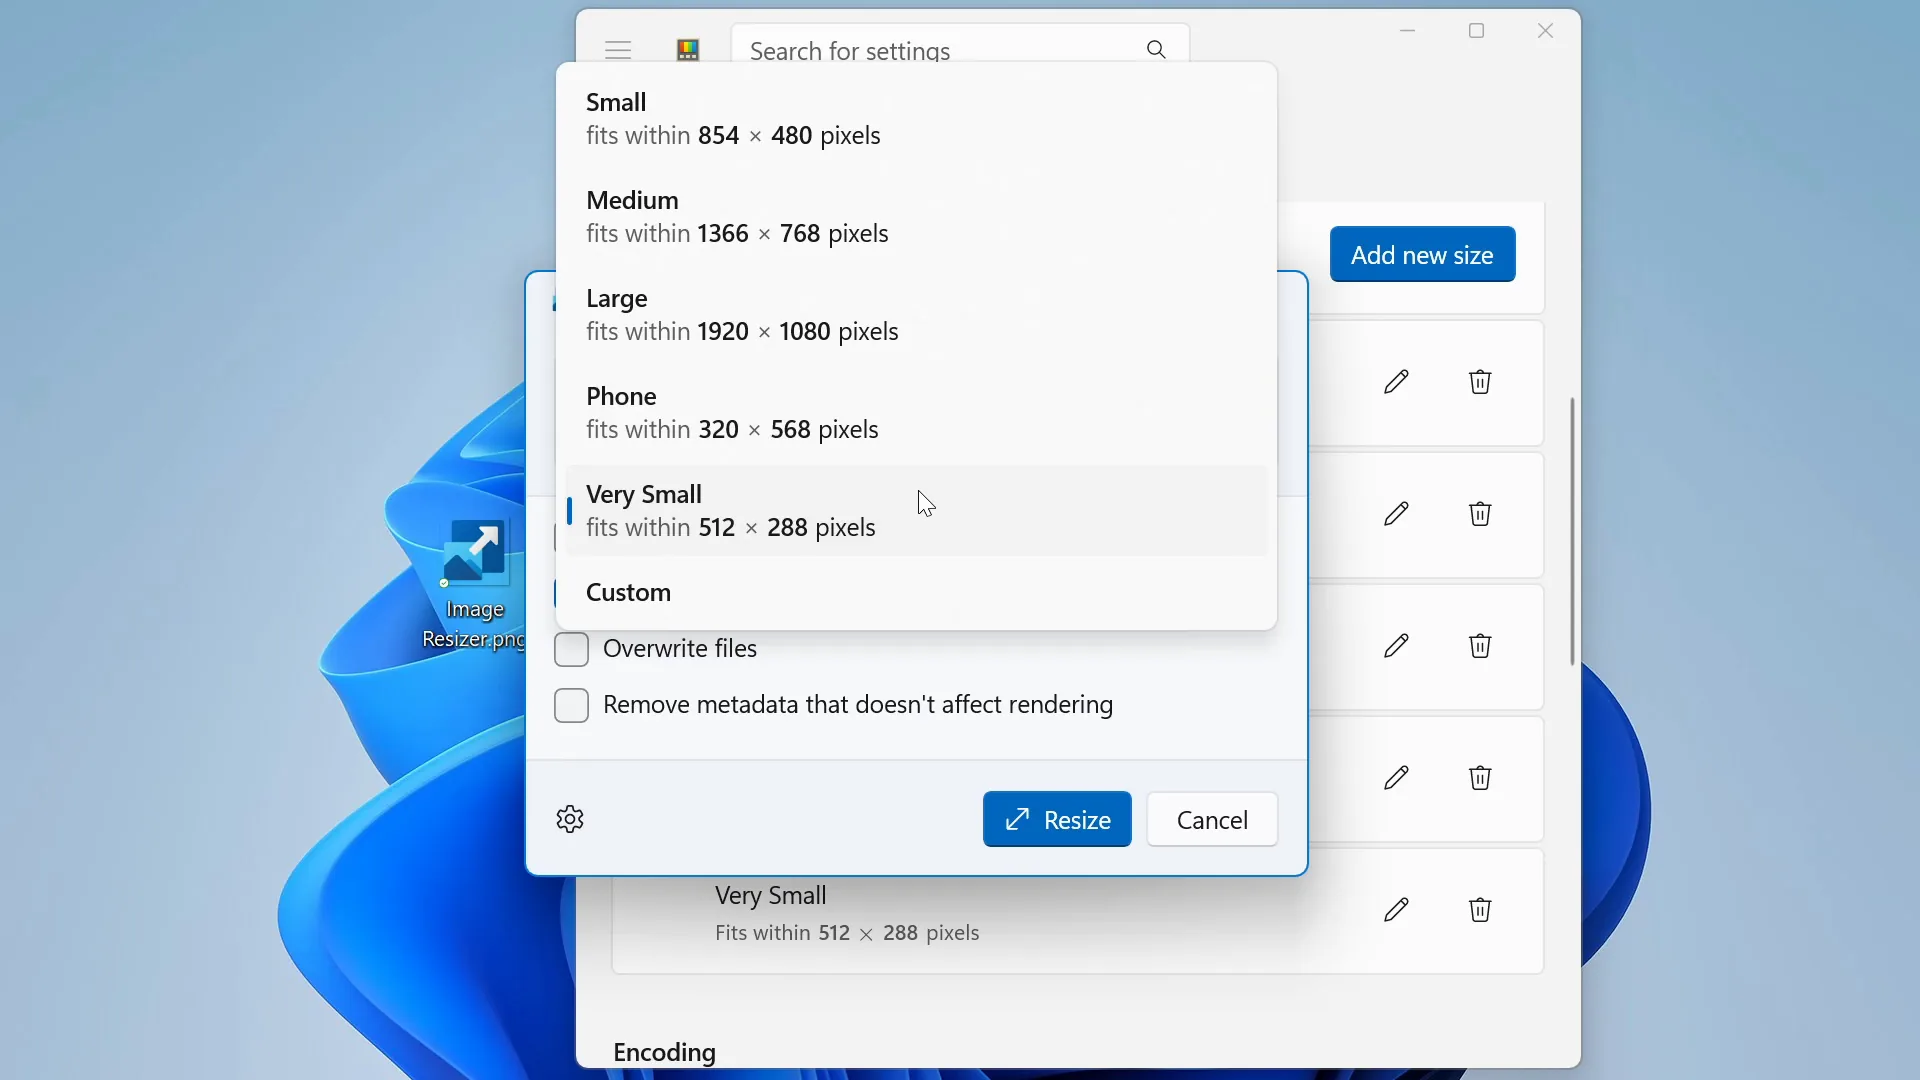Delete the fourth size preset with trash icon

point(1480,778)
